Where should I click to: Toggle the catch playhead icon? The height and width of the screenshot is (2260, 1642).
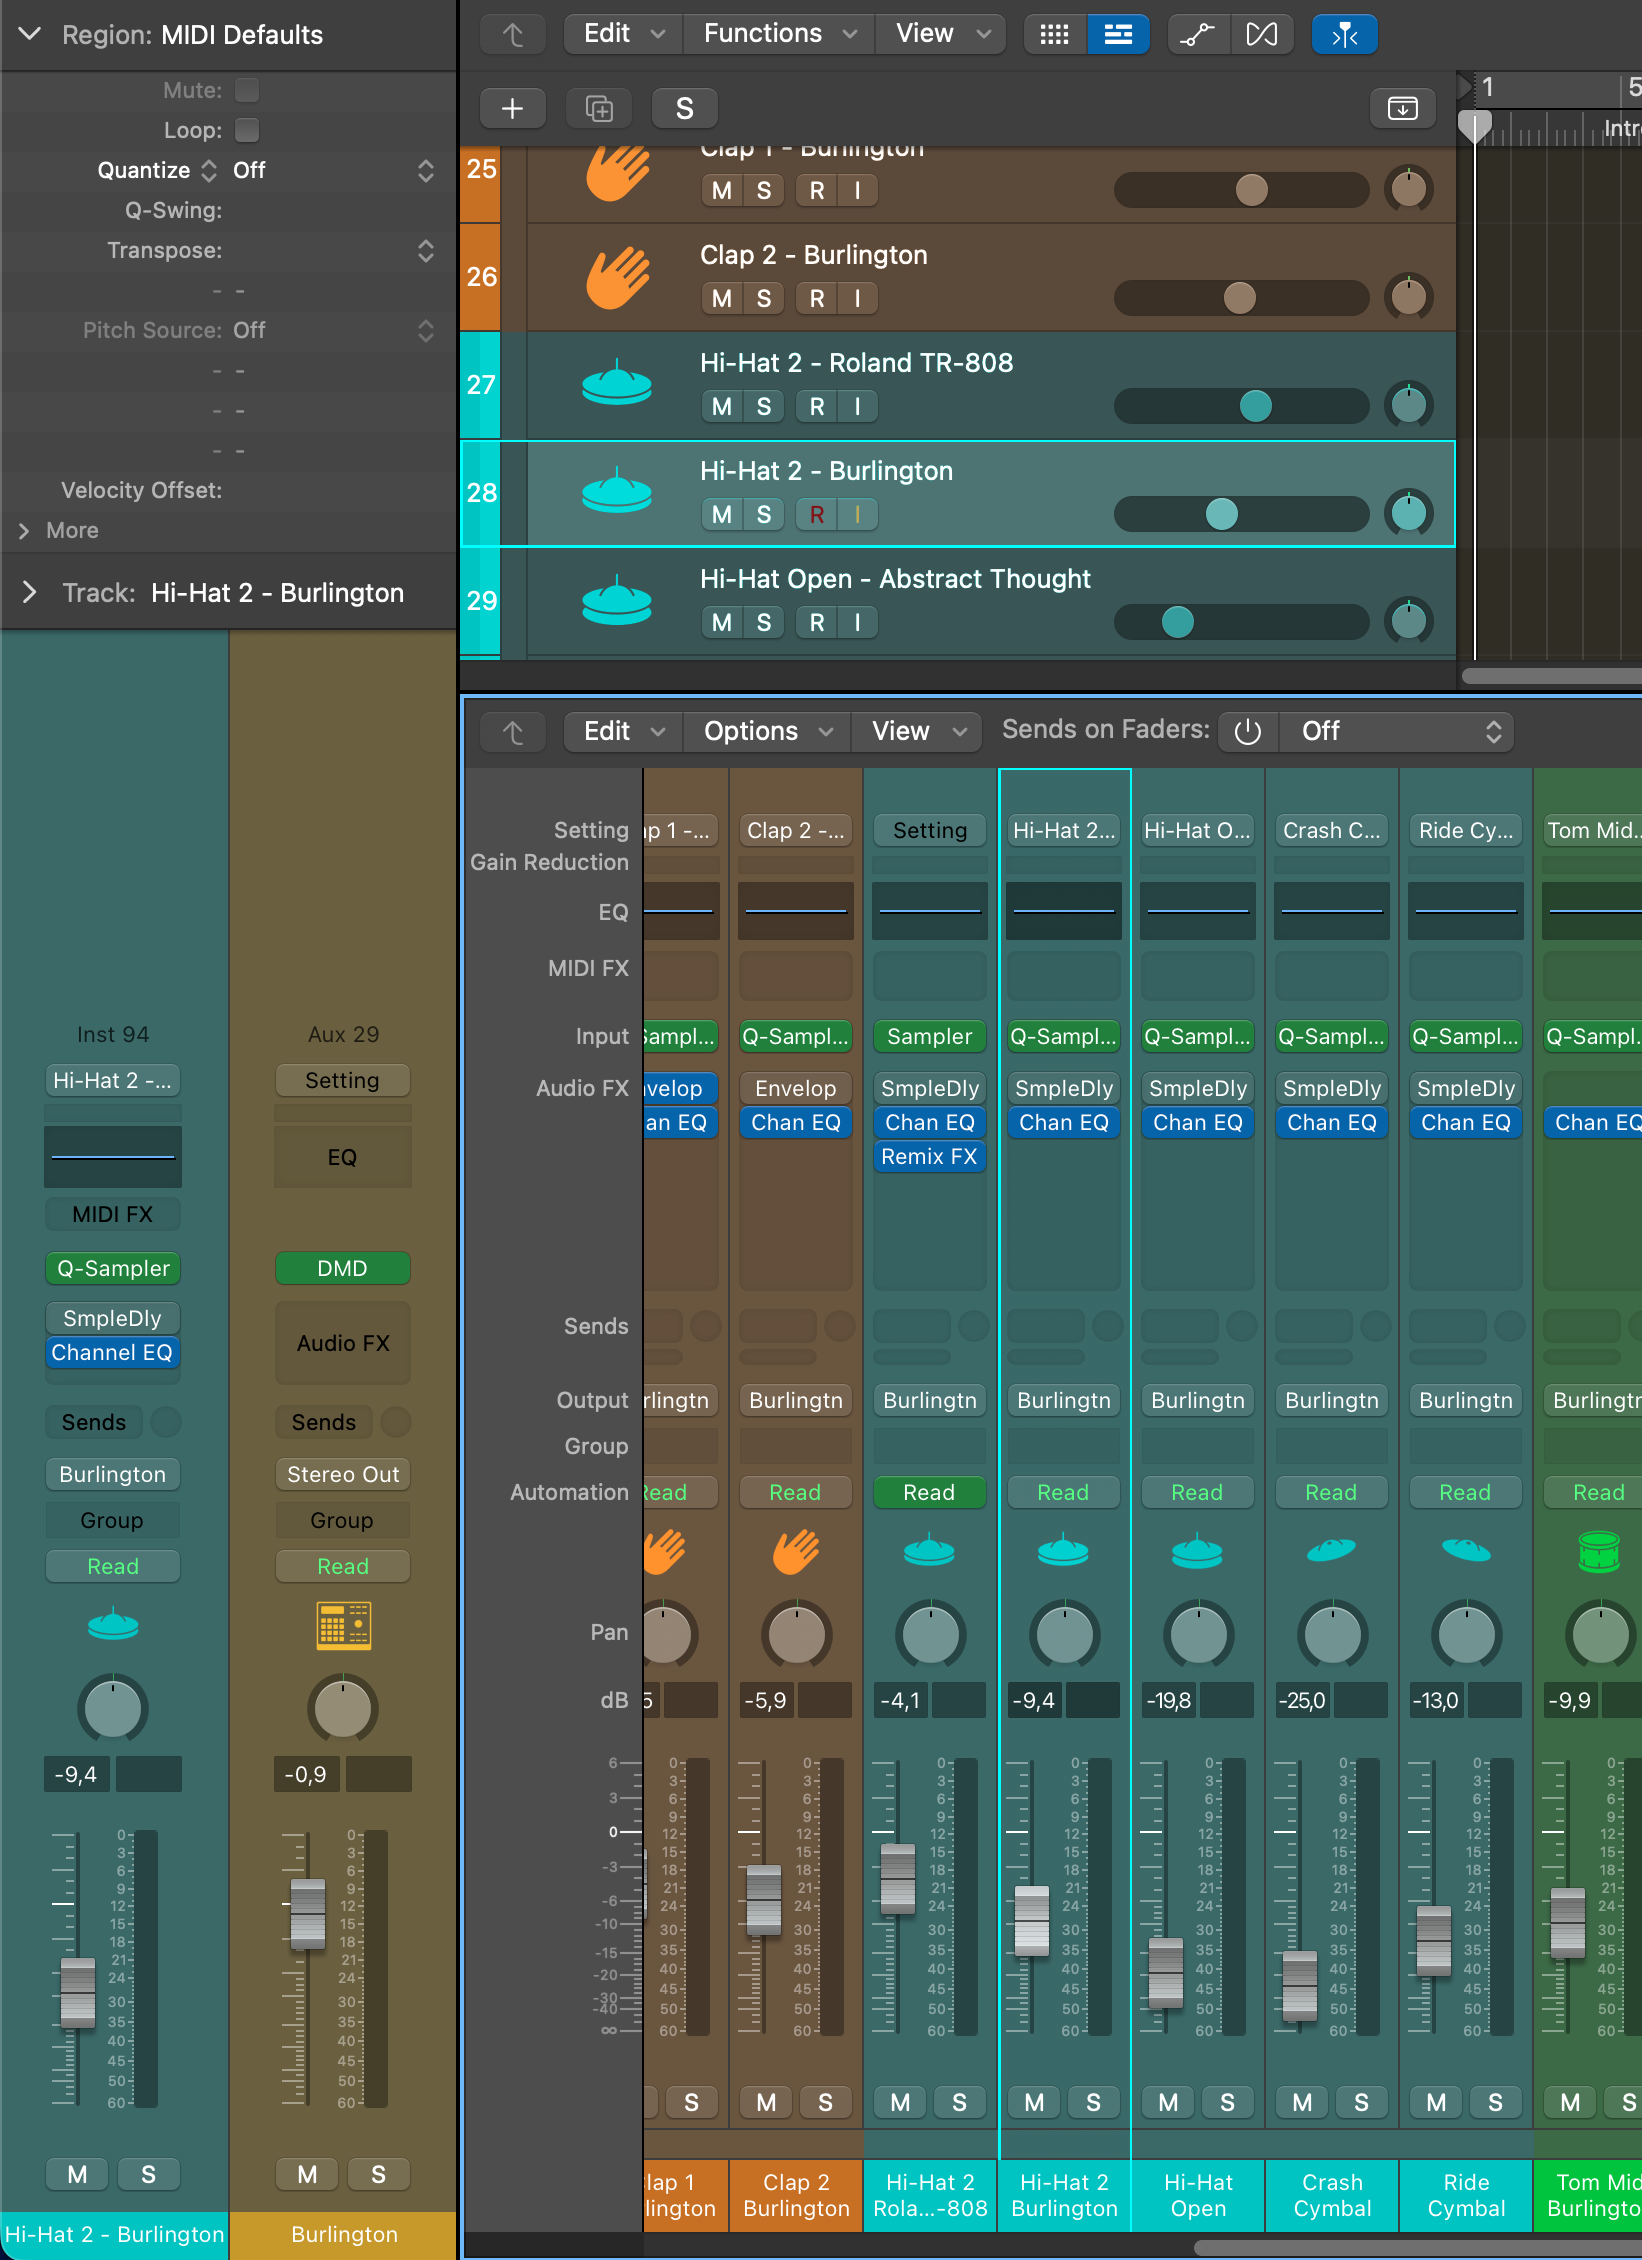pos(1344,34)
